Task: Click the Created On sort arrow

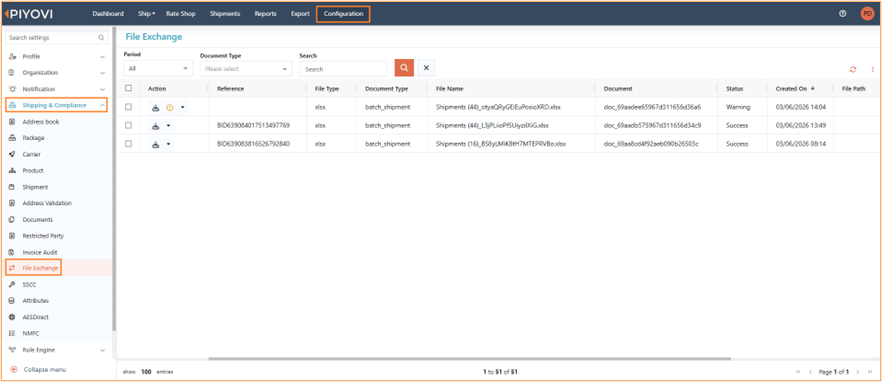Action: (813, 88)
